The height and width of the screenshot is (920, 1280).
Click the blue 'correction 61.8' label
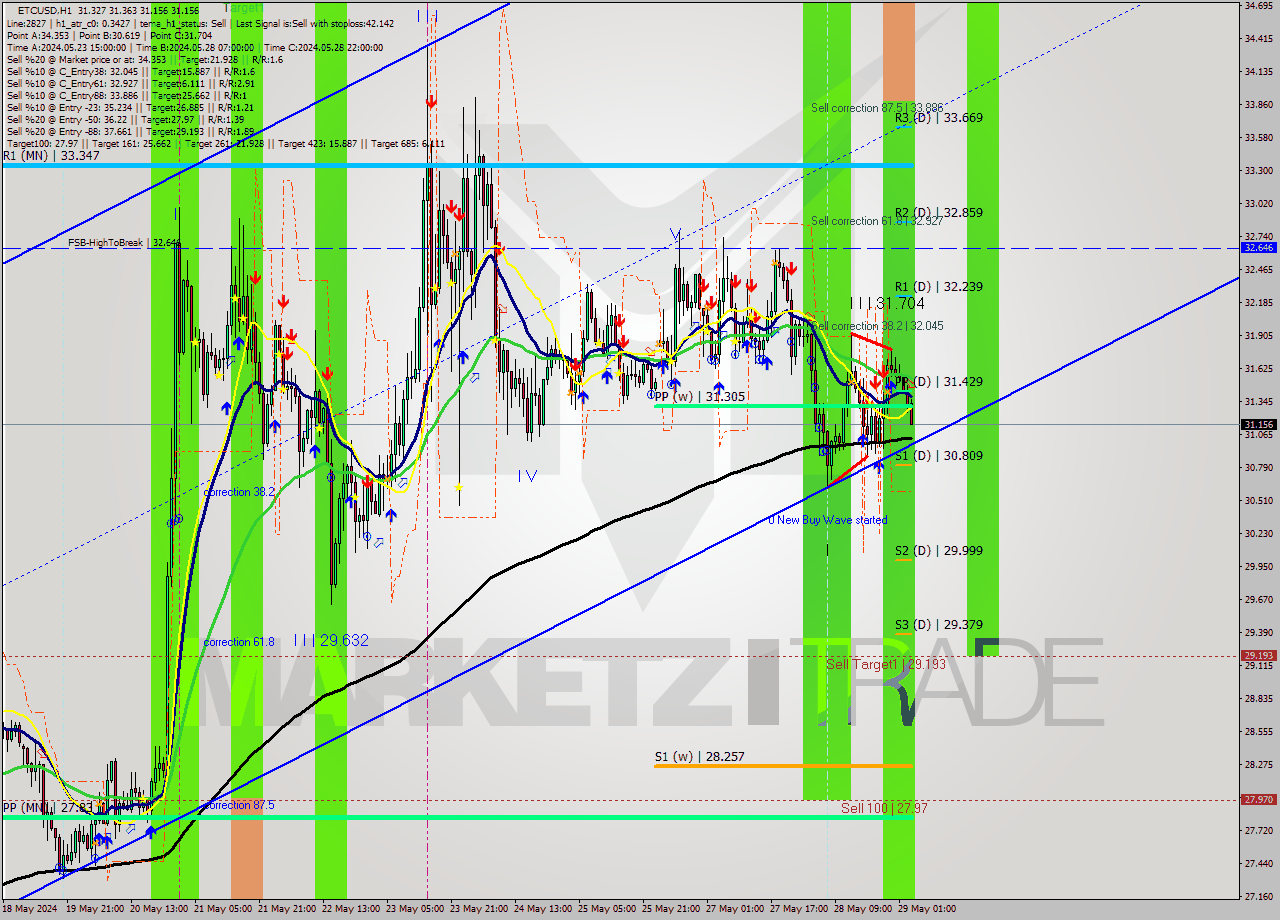(x=239, y=642)
